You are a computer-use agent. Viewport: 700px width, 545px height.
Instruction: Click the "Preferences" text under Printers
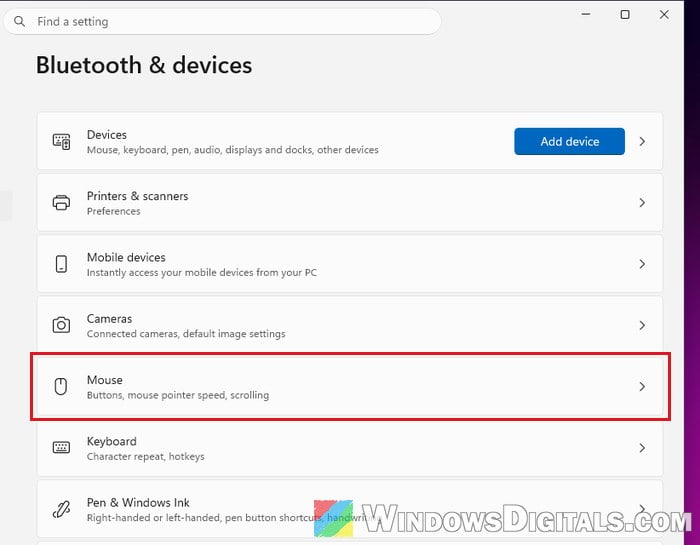coord(113,211)
